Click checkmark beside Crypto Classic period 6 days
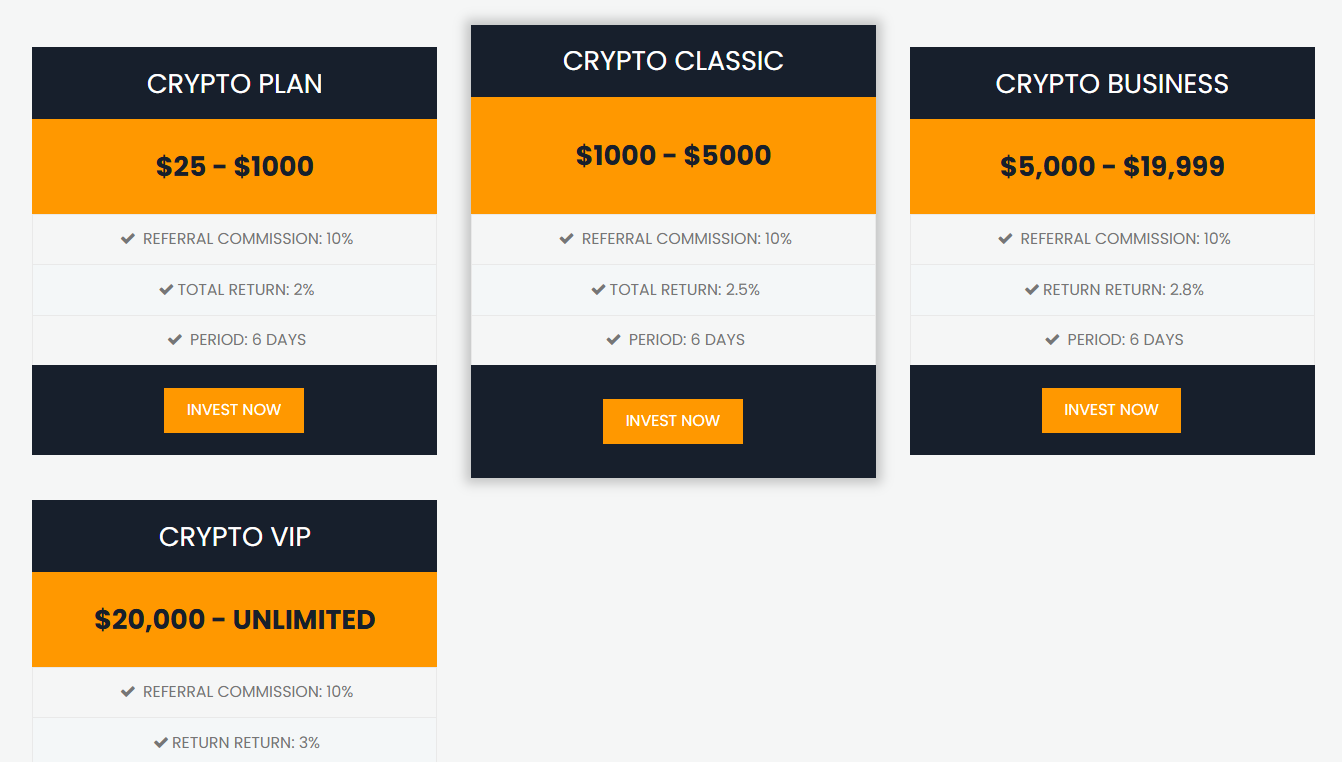 (x=614, y=340)
